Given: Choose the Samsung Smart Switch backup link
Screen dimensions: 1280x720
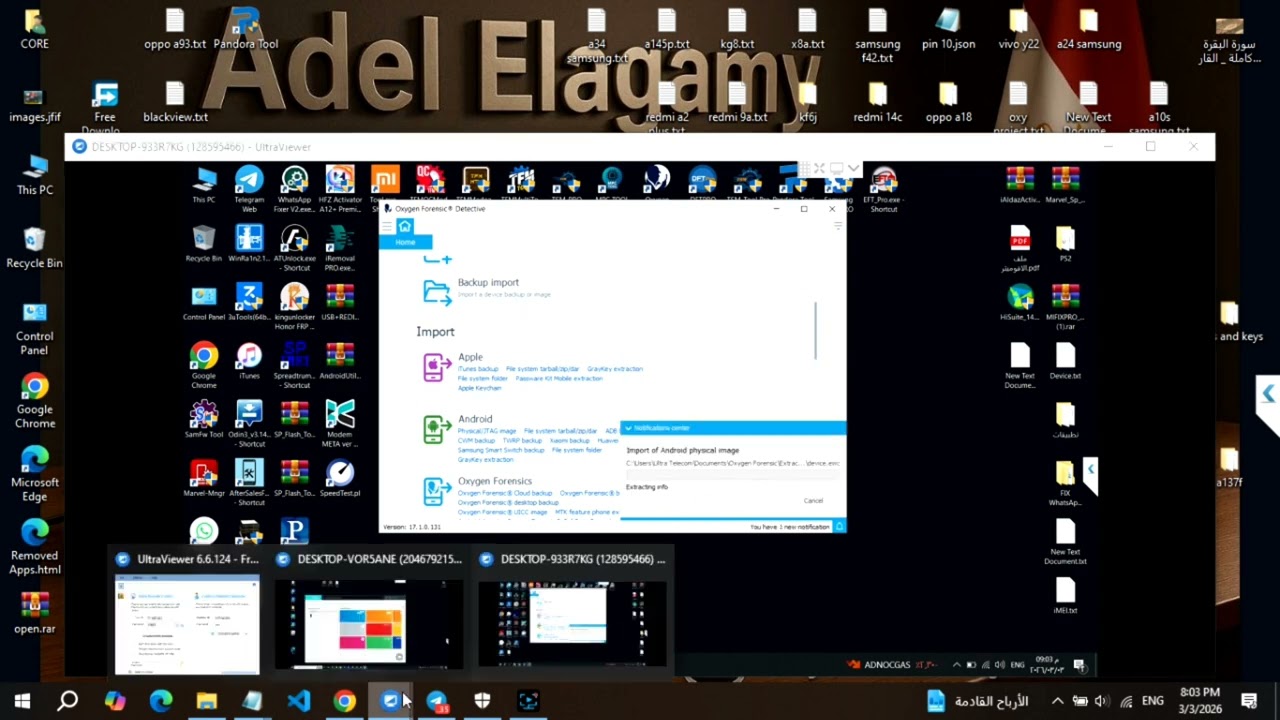Looking at the screenshot, I should click(501, 451).
